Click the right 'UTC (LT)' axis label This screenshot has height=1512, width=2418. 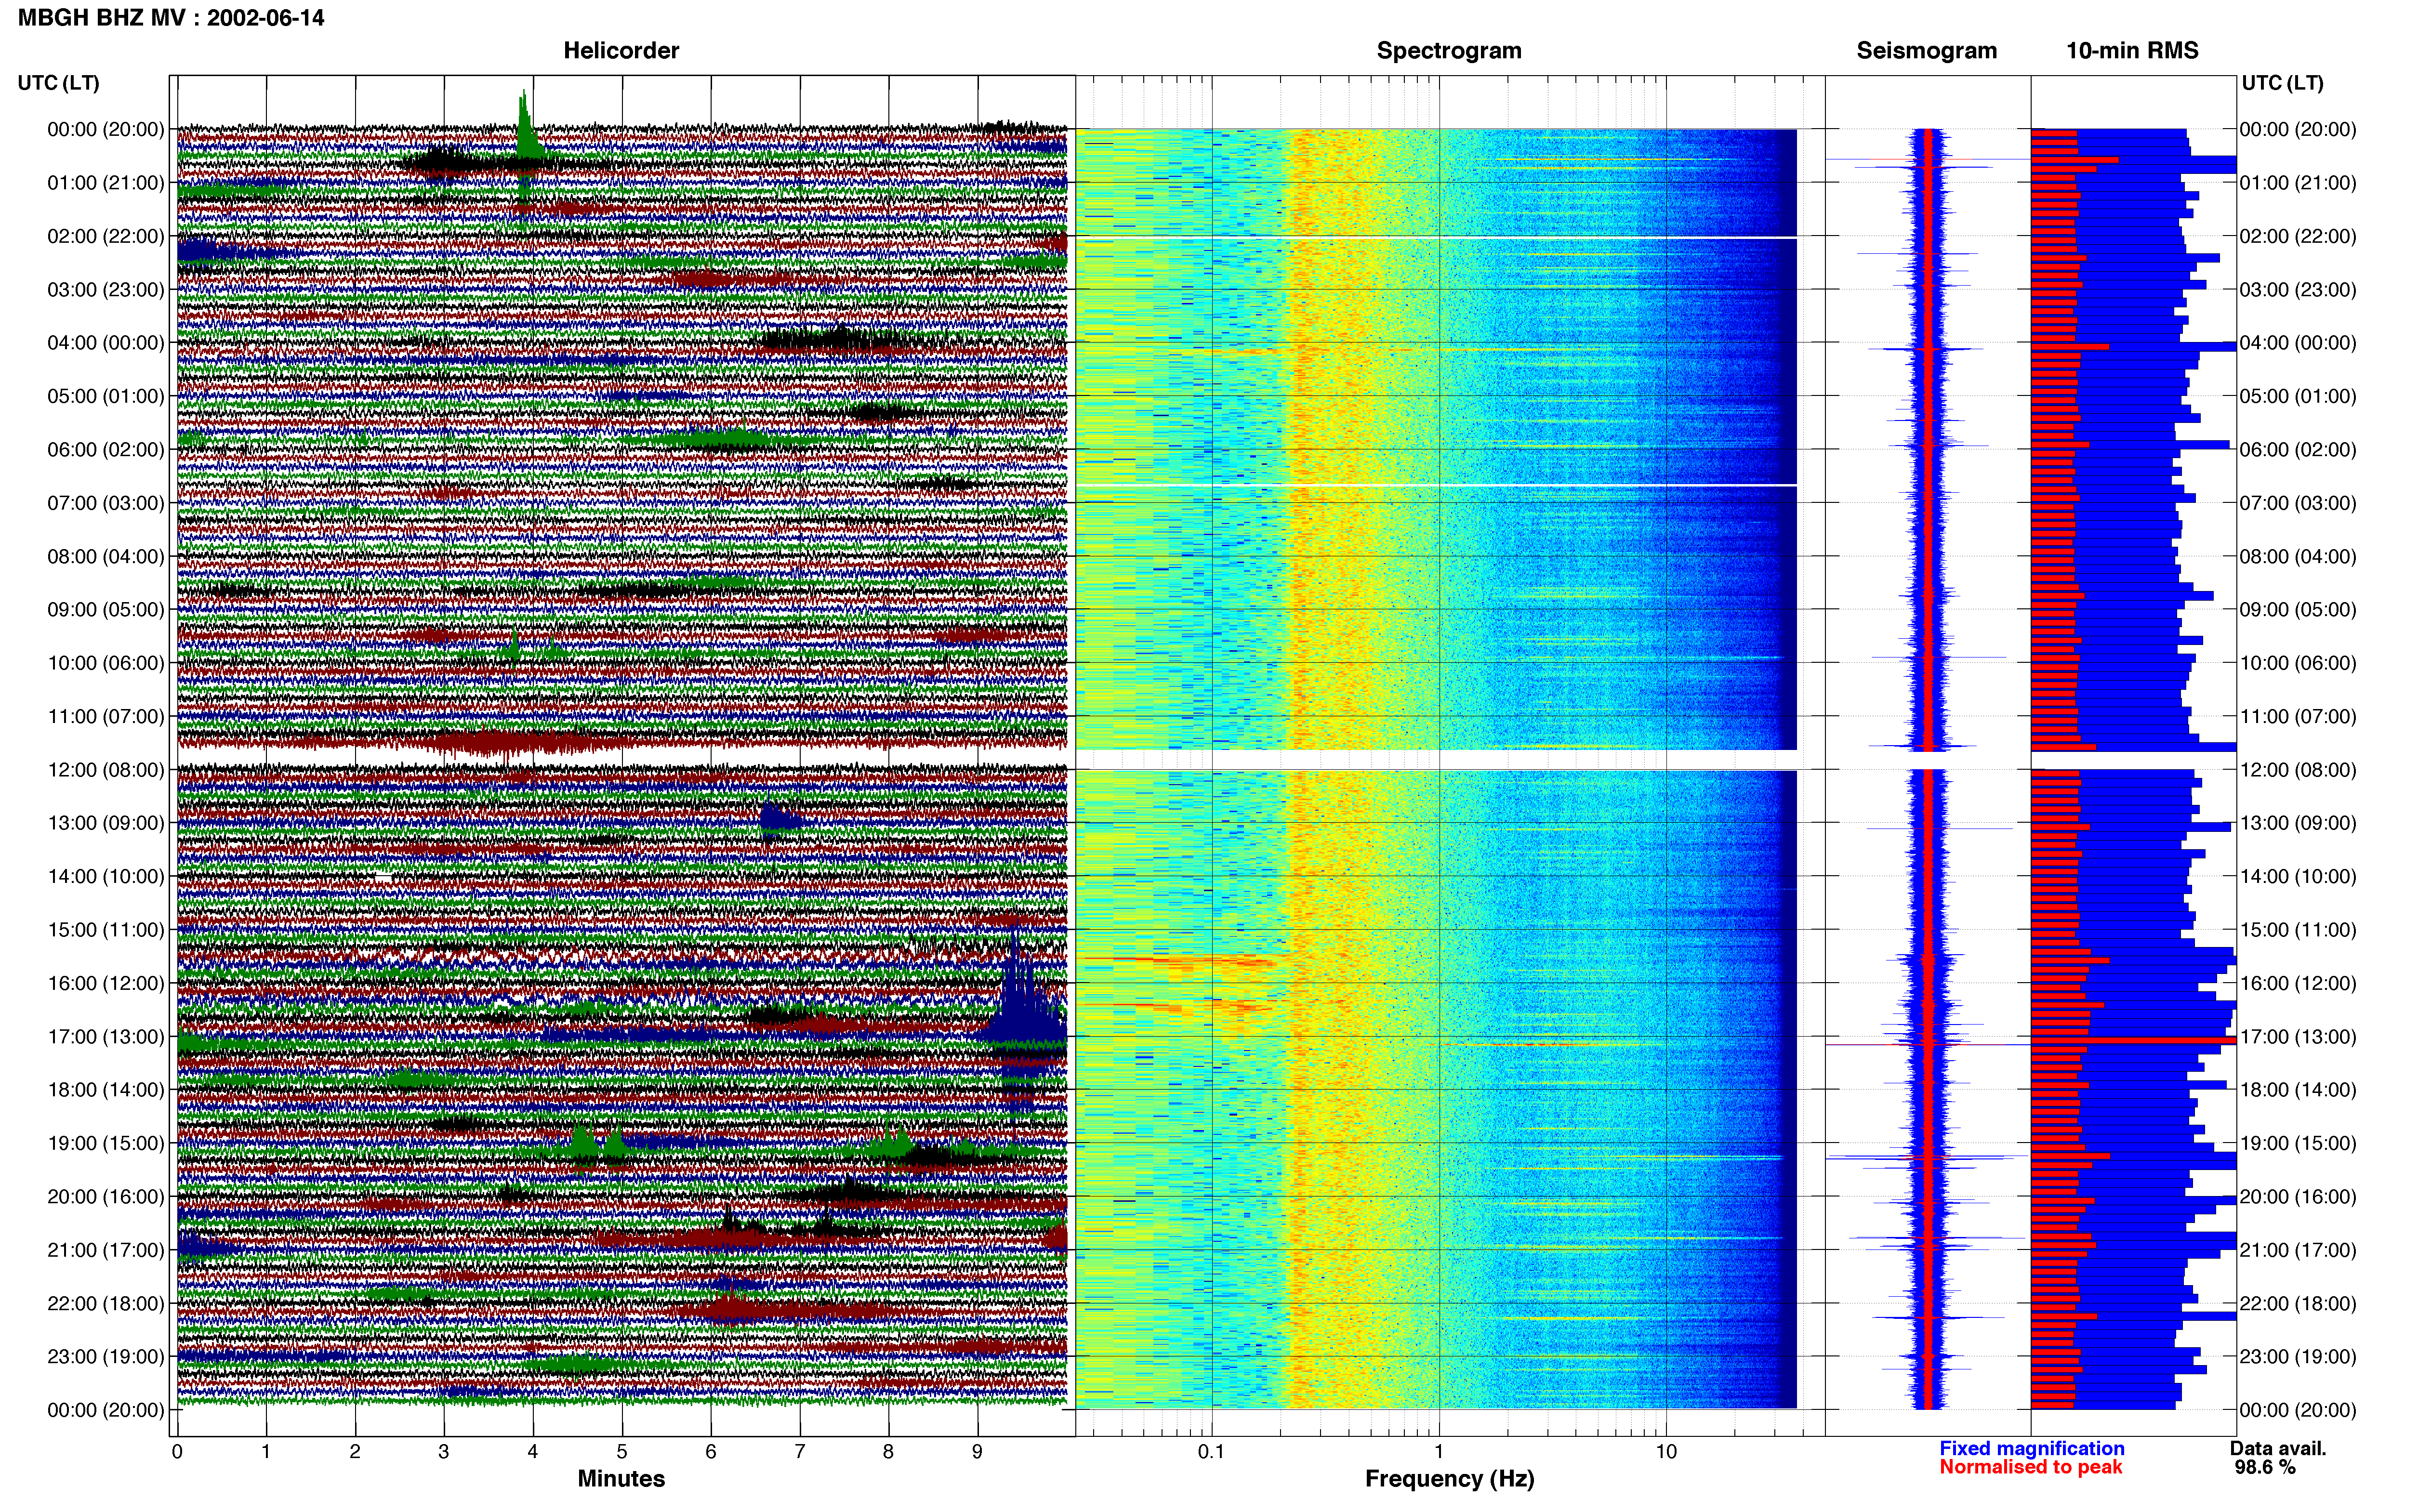2282,82
